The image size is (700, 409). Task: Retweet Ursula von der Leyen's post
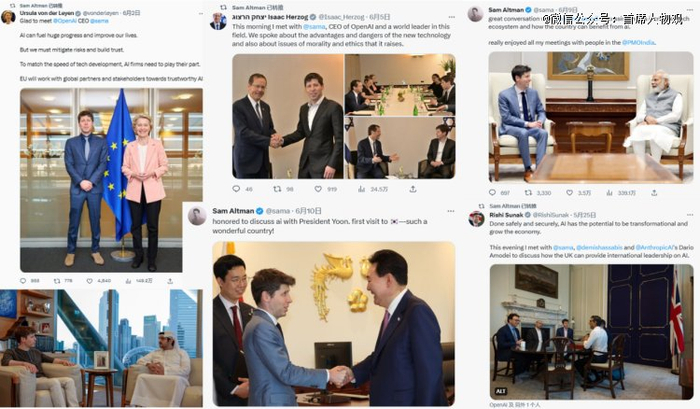[x=56, y=281]
